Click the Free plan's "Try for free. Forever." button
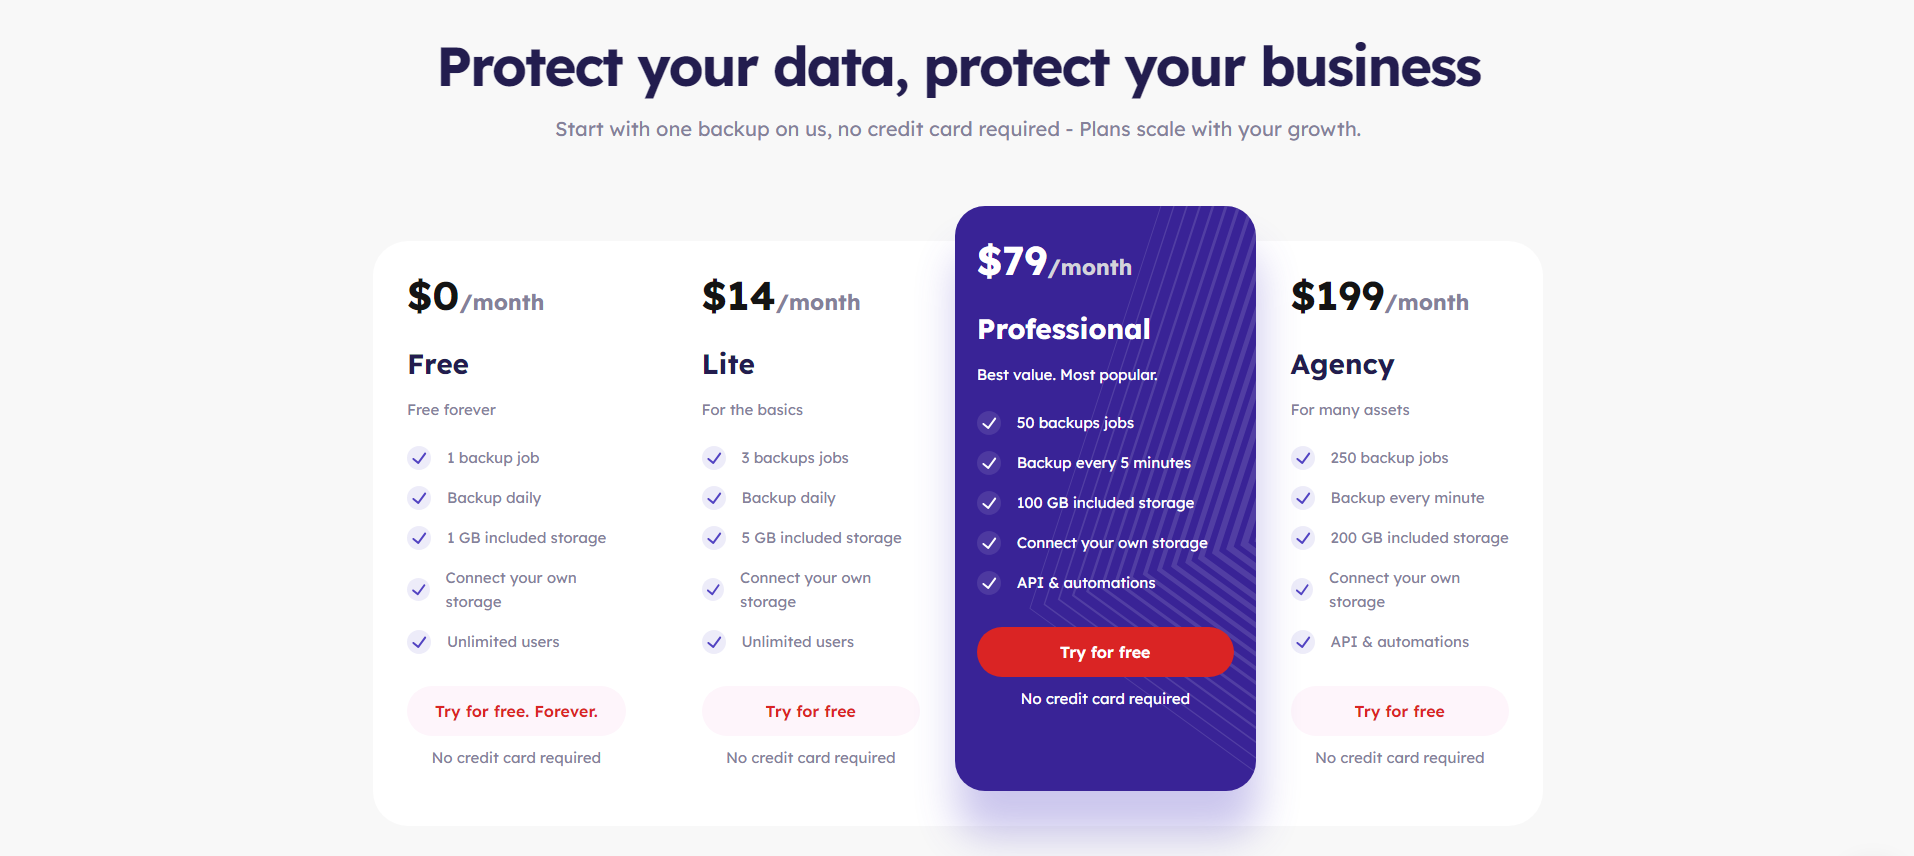The height and width of the screenshot is (856, 1914). pos(516,711)
